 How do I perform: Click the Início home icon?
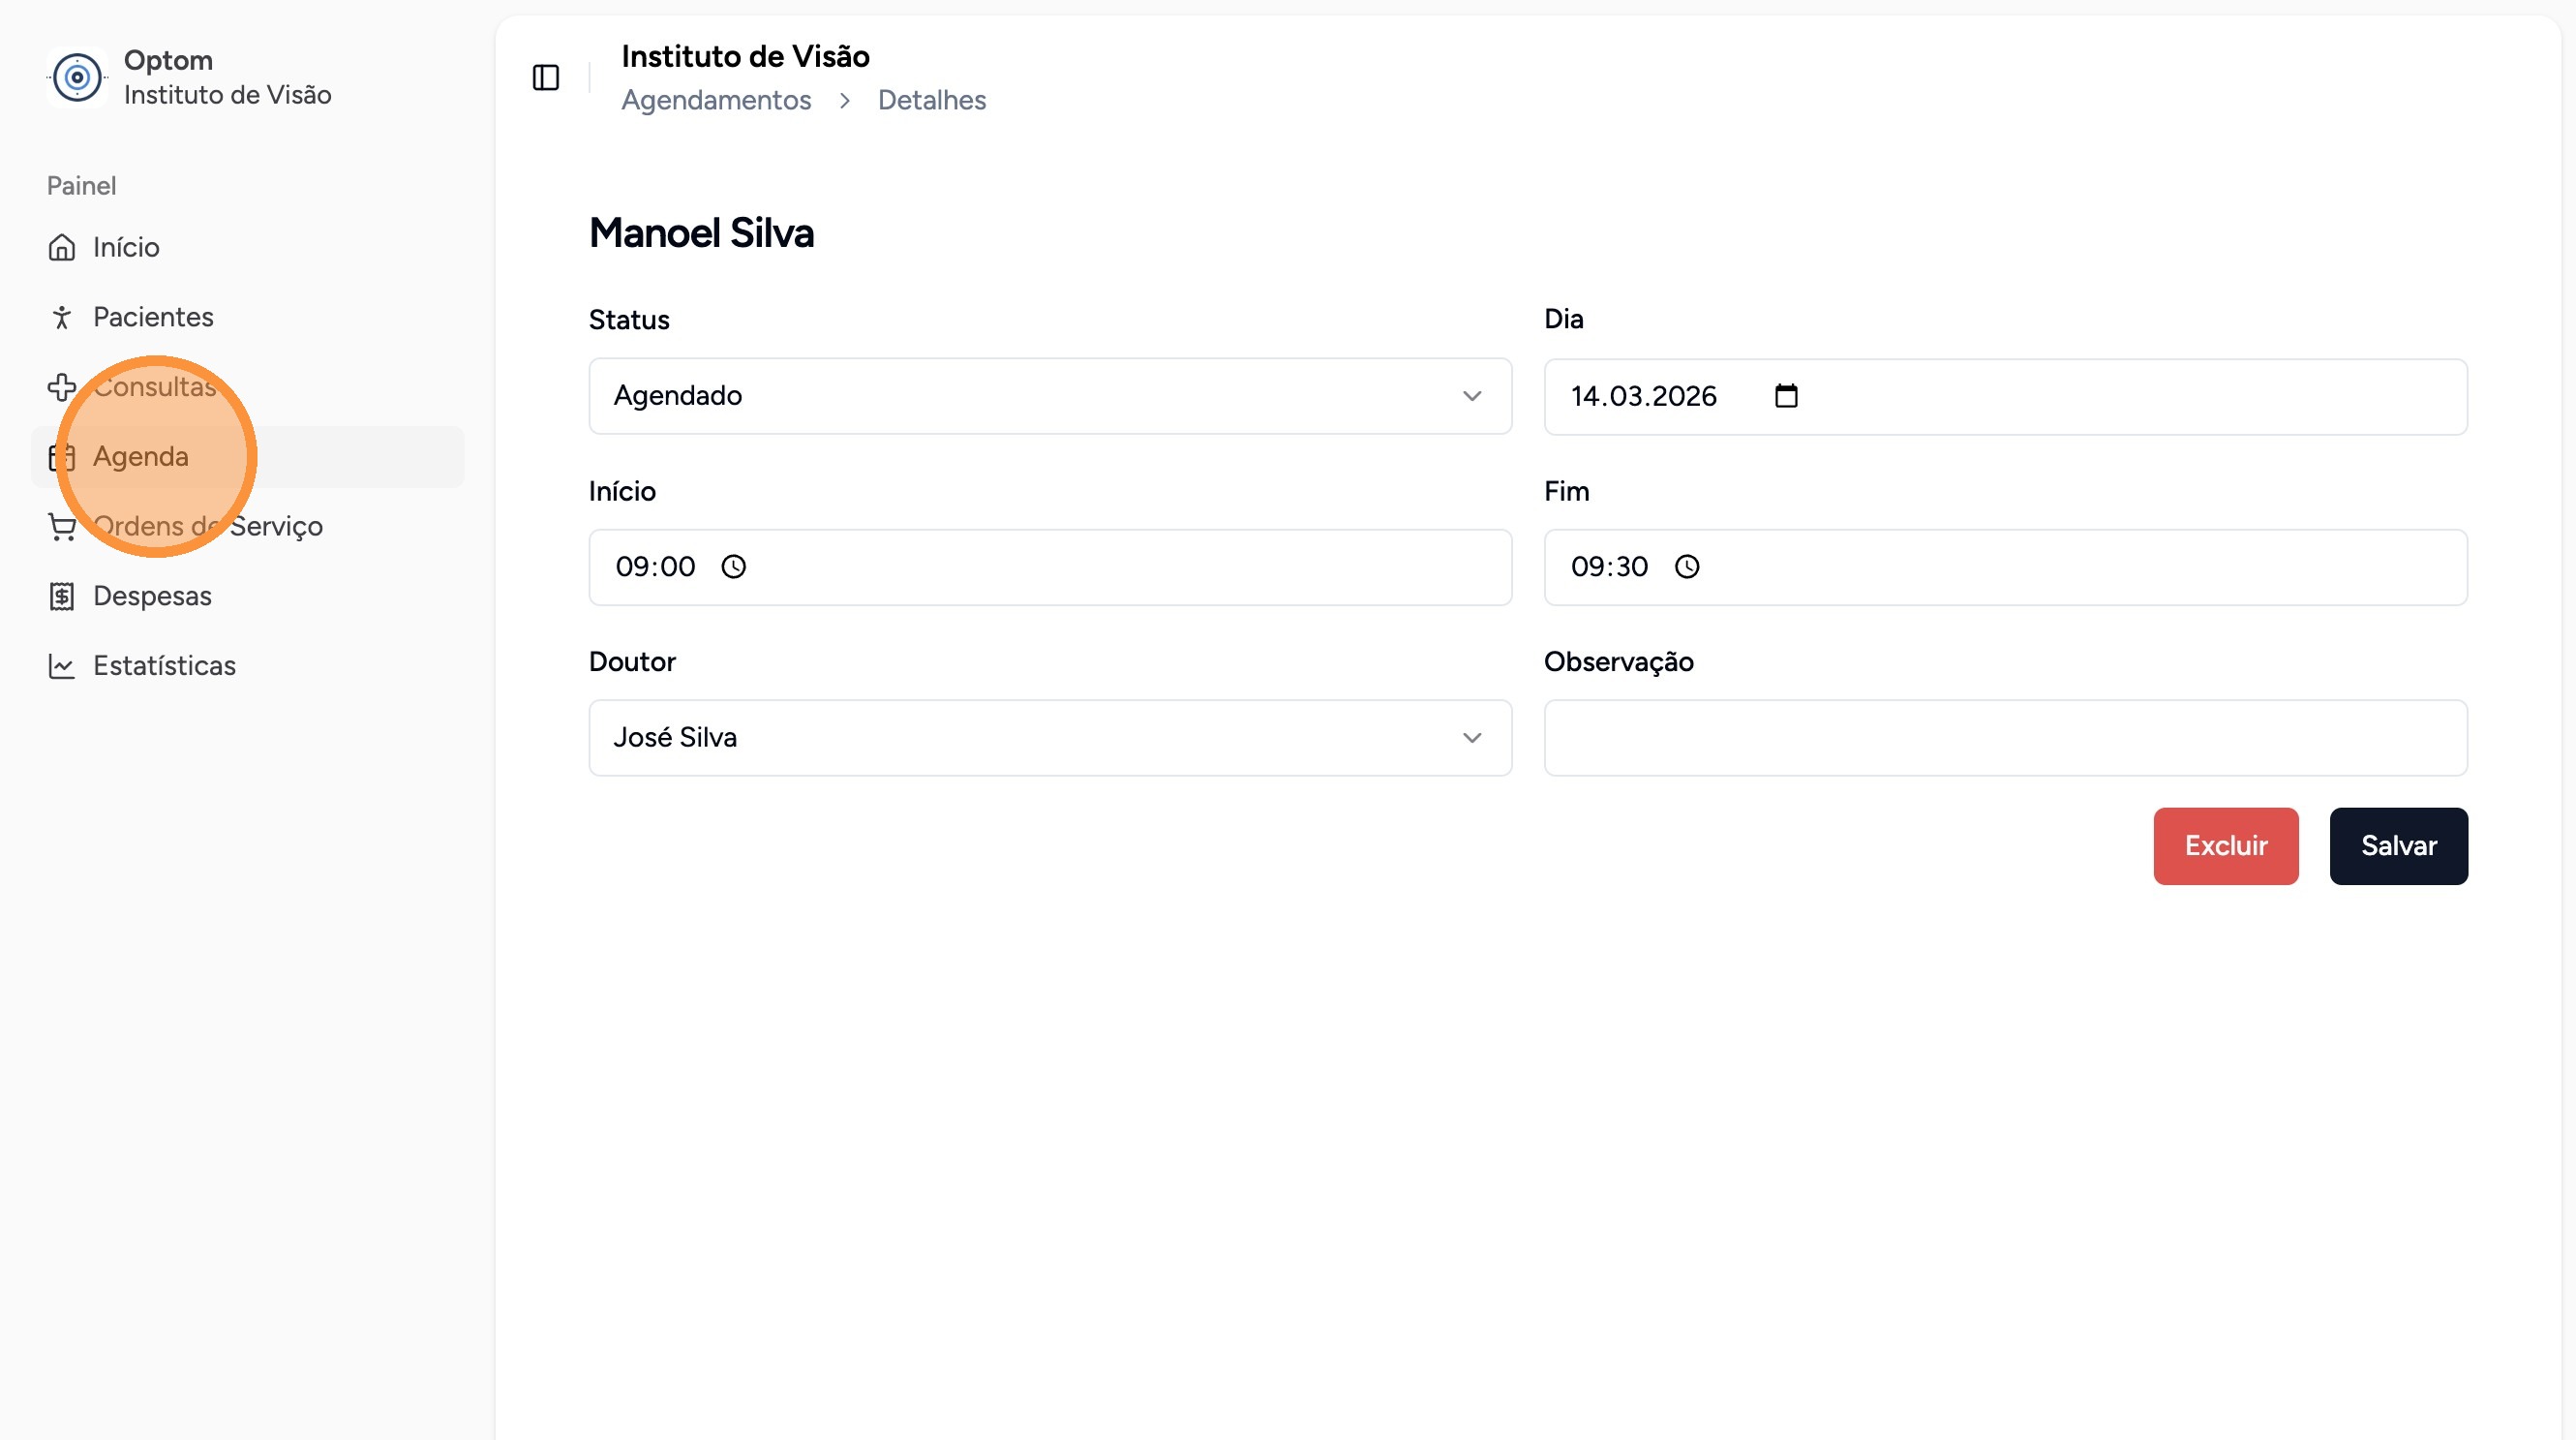(62, 247)
